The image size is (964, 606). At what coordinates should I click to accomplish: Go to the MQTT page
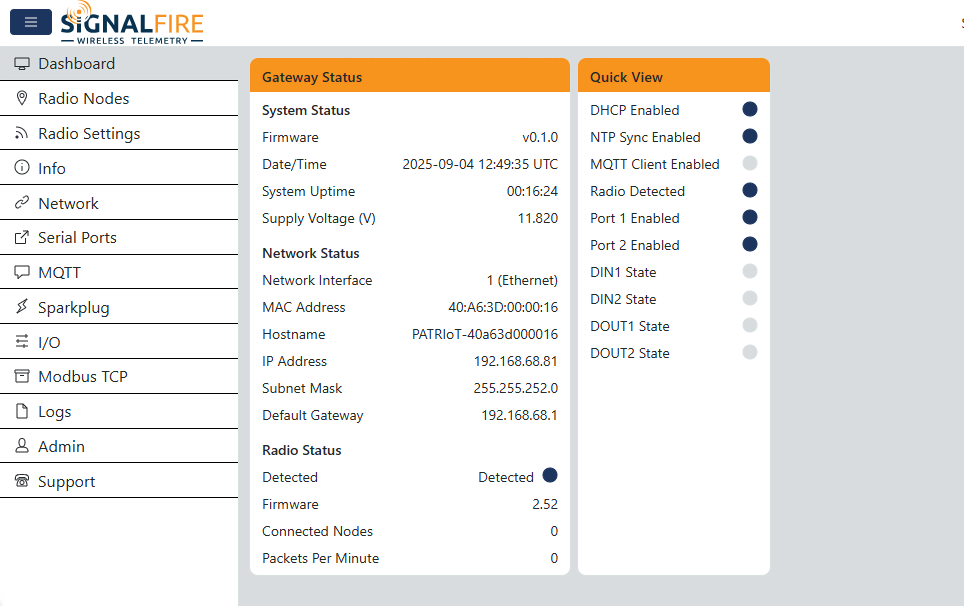coord(59,273)
